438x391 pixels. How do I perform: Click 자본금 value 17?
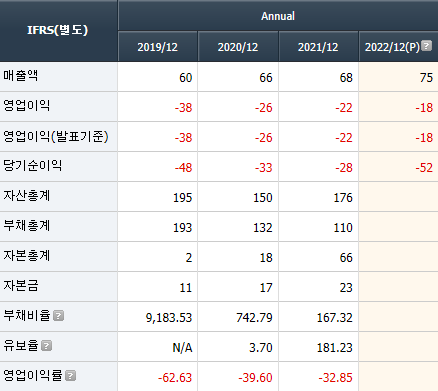pos(266,288)
